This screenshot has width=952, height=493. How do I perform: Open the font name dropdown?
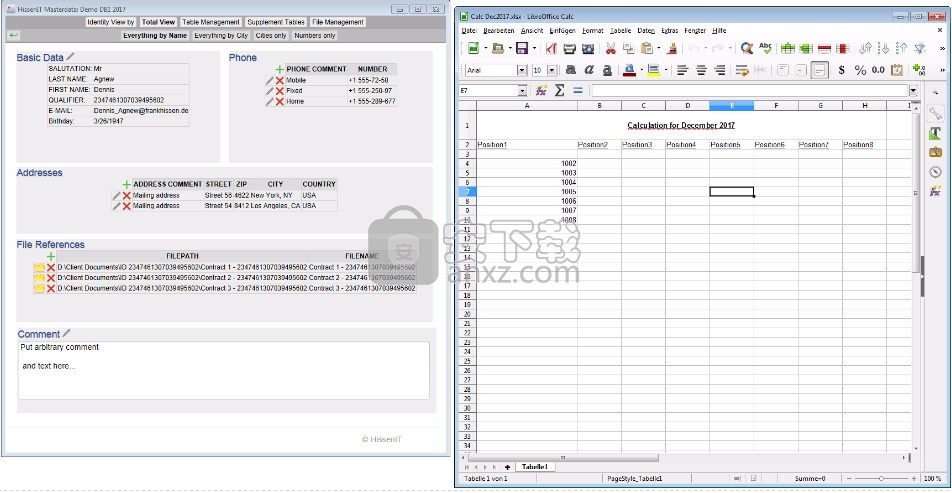(x=522, y=70)
